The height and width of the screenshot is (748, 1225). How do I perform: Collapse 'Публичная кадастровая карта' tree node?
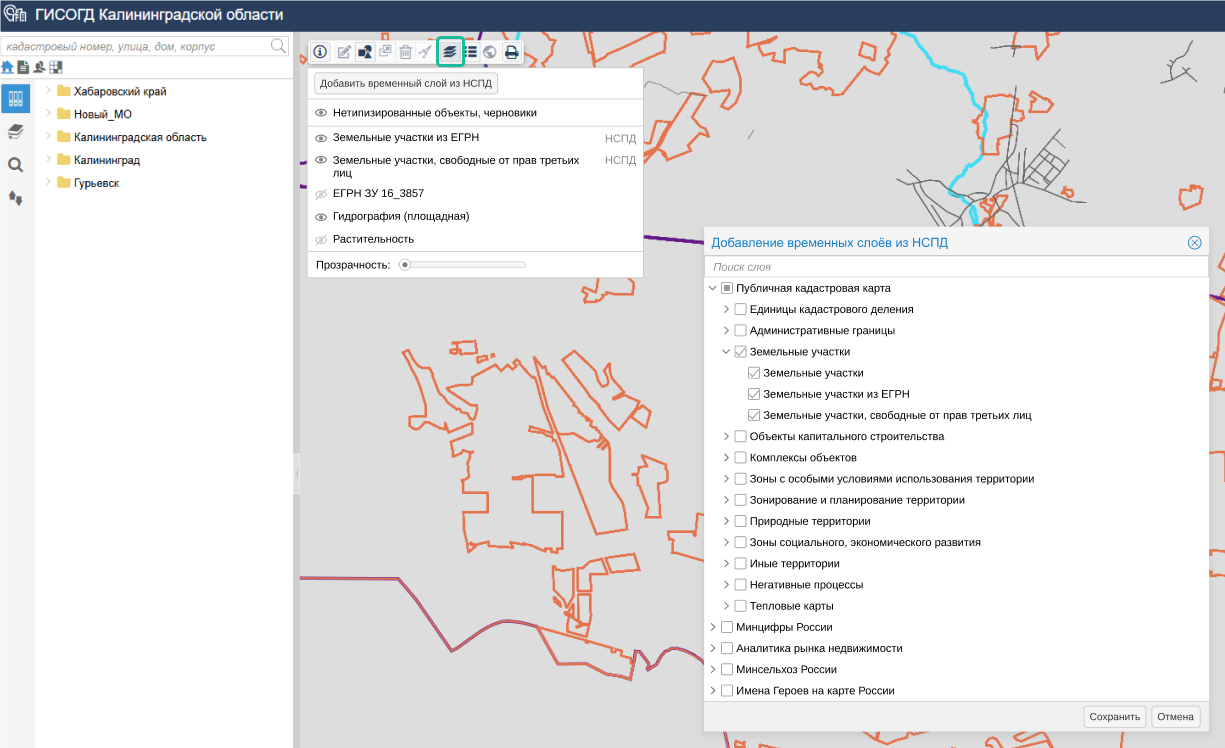click(713, 288)
